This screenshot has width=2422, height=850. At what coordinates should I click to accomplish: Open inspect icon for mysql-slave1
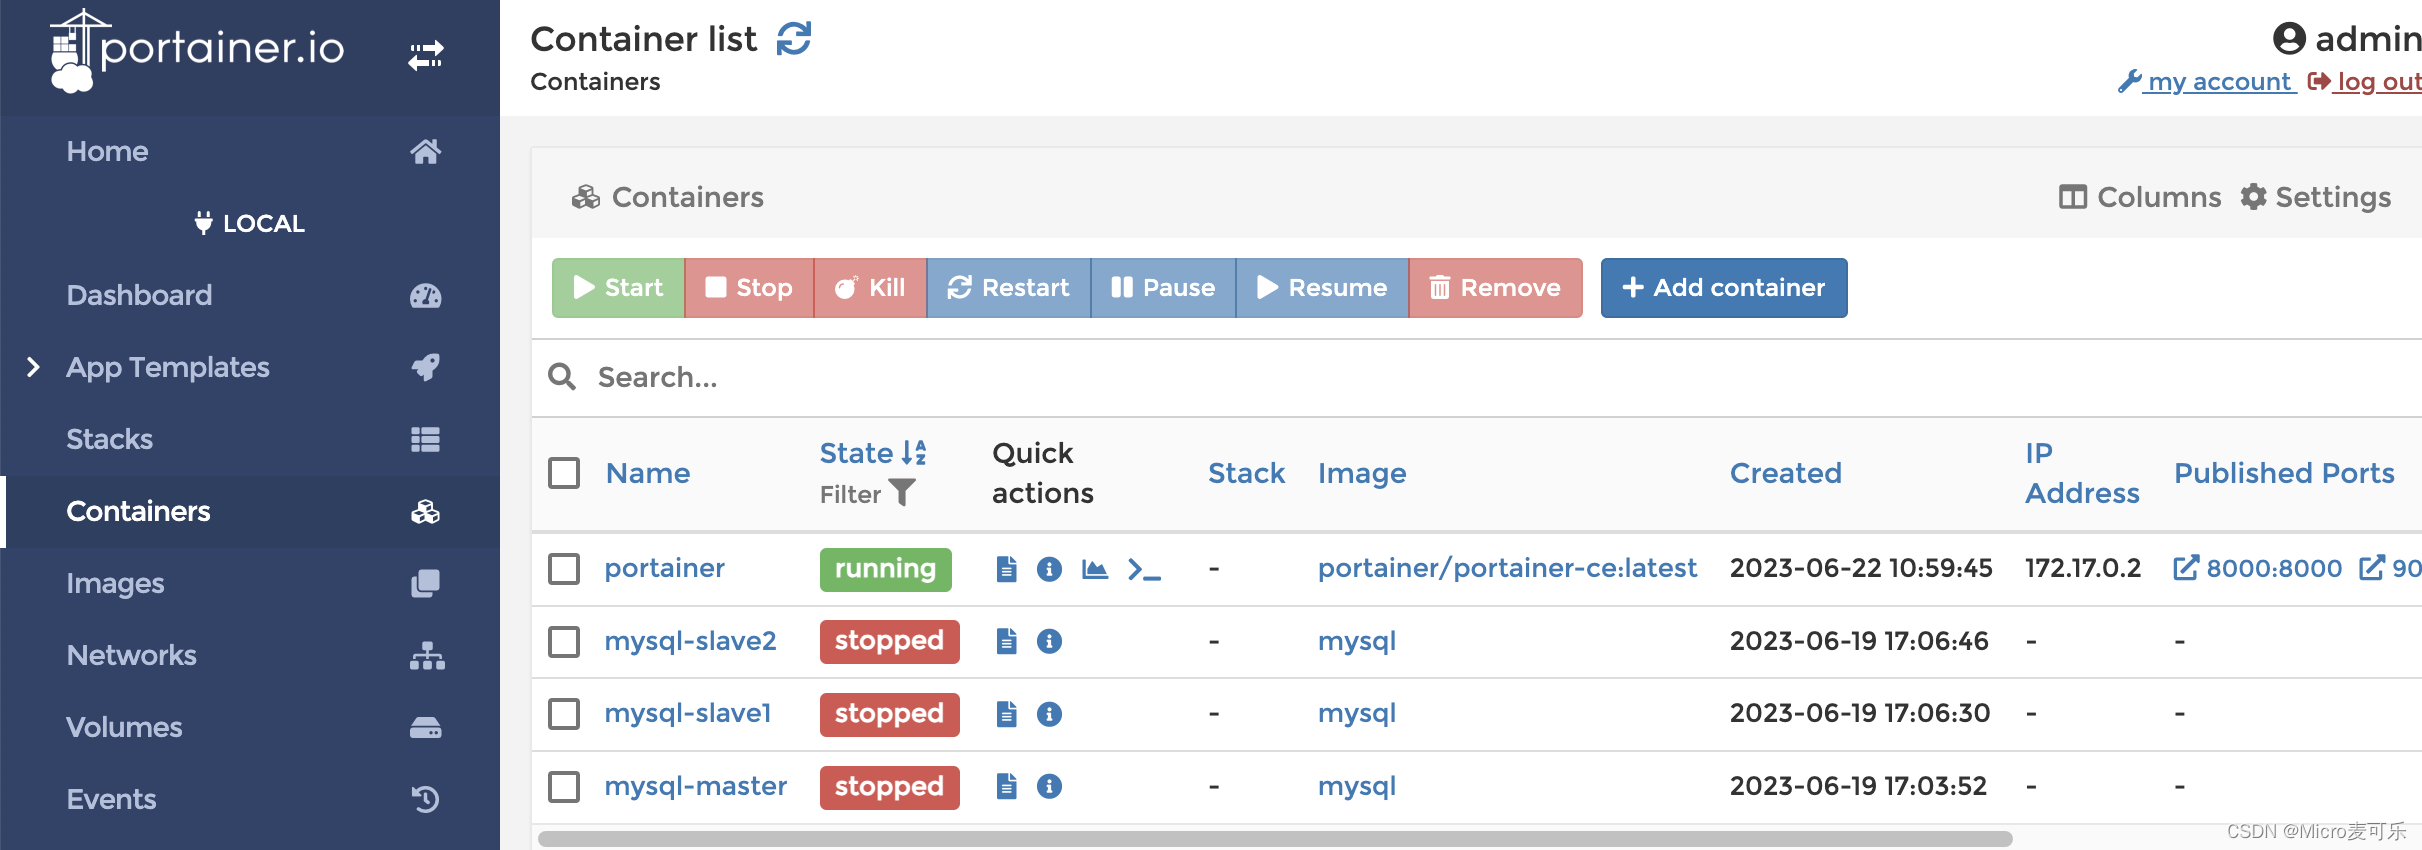tap(1049, 714)
